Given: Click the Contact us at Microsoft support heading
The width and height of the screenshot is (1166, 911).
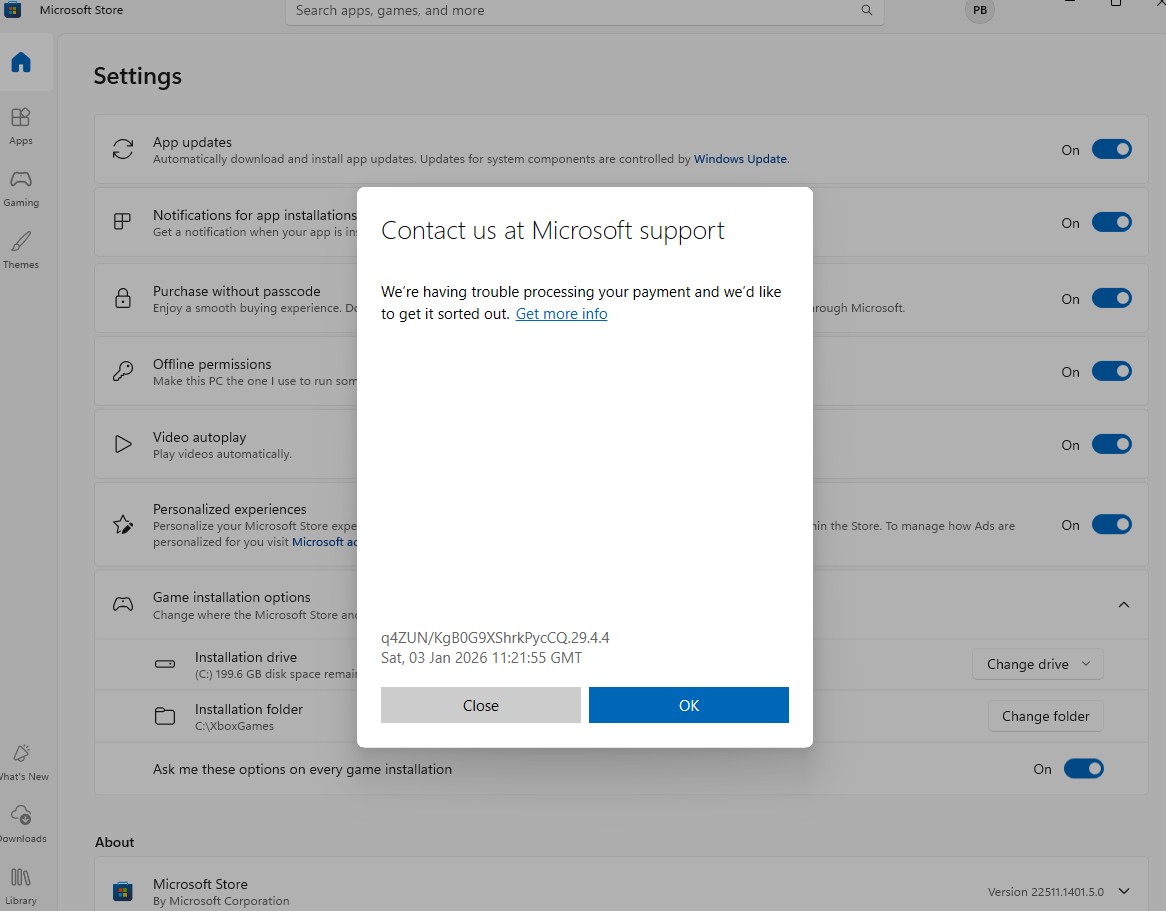Looking at the screenshot, I should click(x=553, y=231).
